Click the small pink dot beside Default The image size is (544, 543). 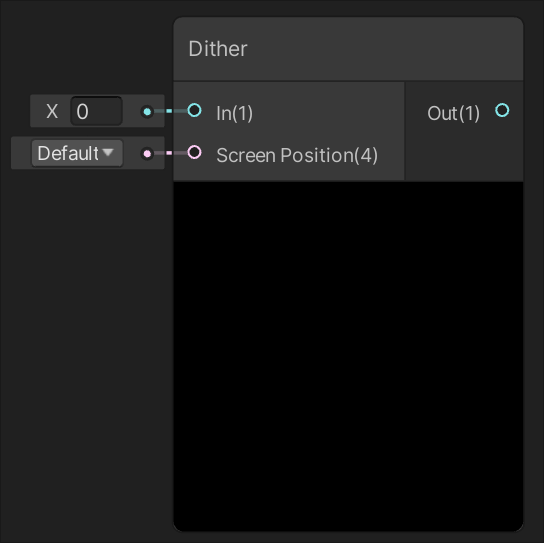pos(147,153)
